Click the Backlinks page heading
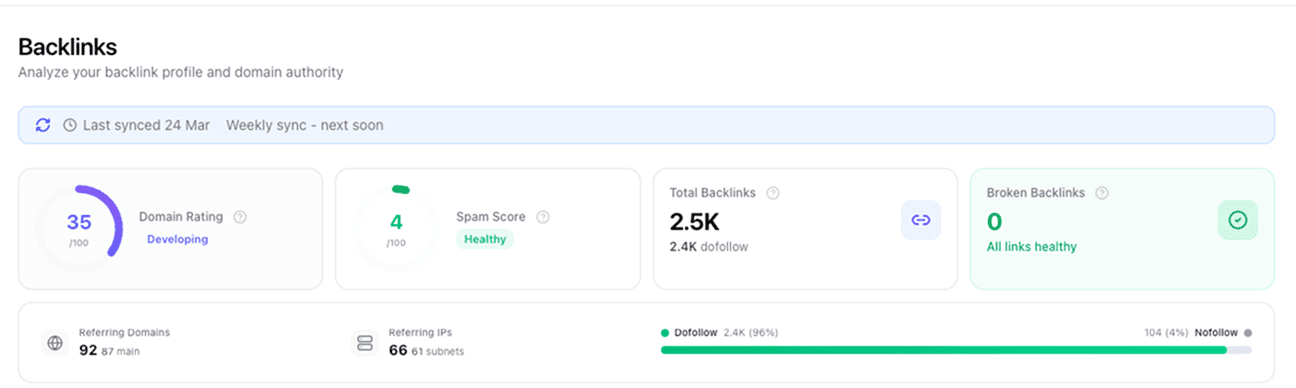The image size is (1296, 388). tap(67, 46)
